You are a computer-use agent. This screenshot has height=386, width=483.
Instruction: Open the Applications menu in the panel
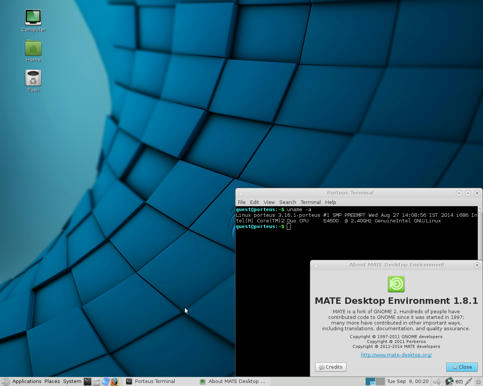(27, 381)
